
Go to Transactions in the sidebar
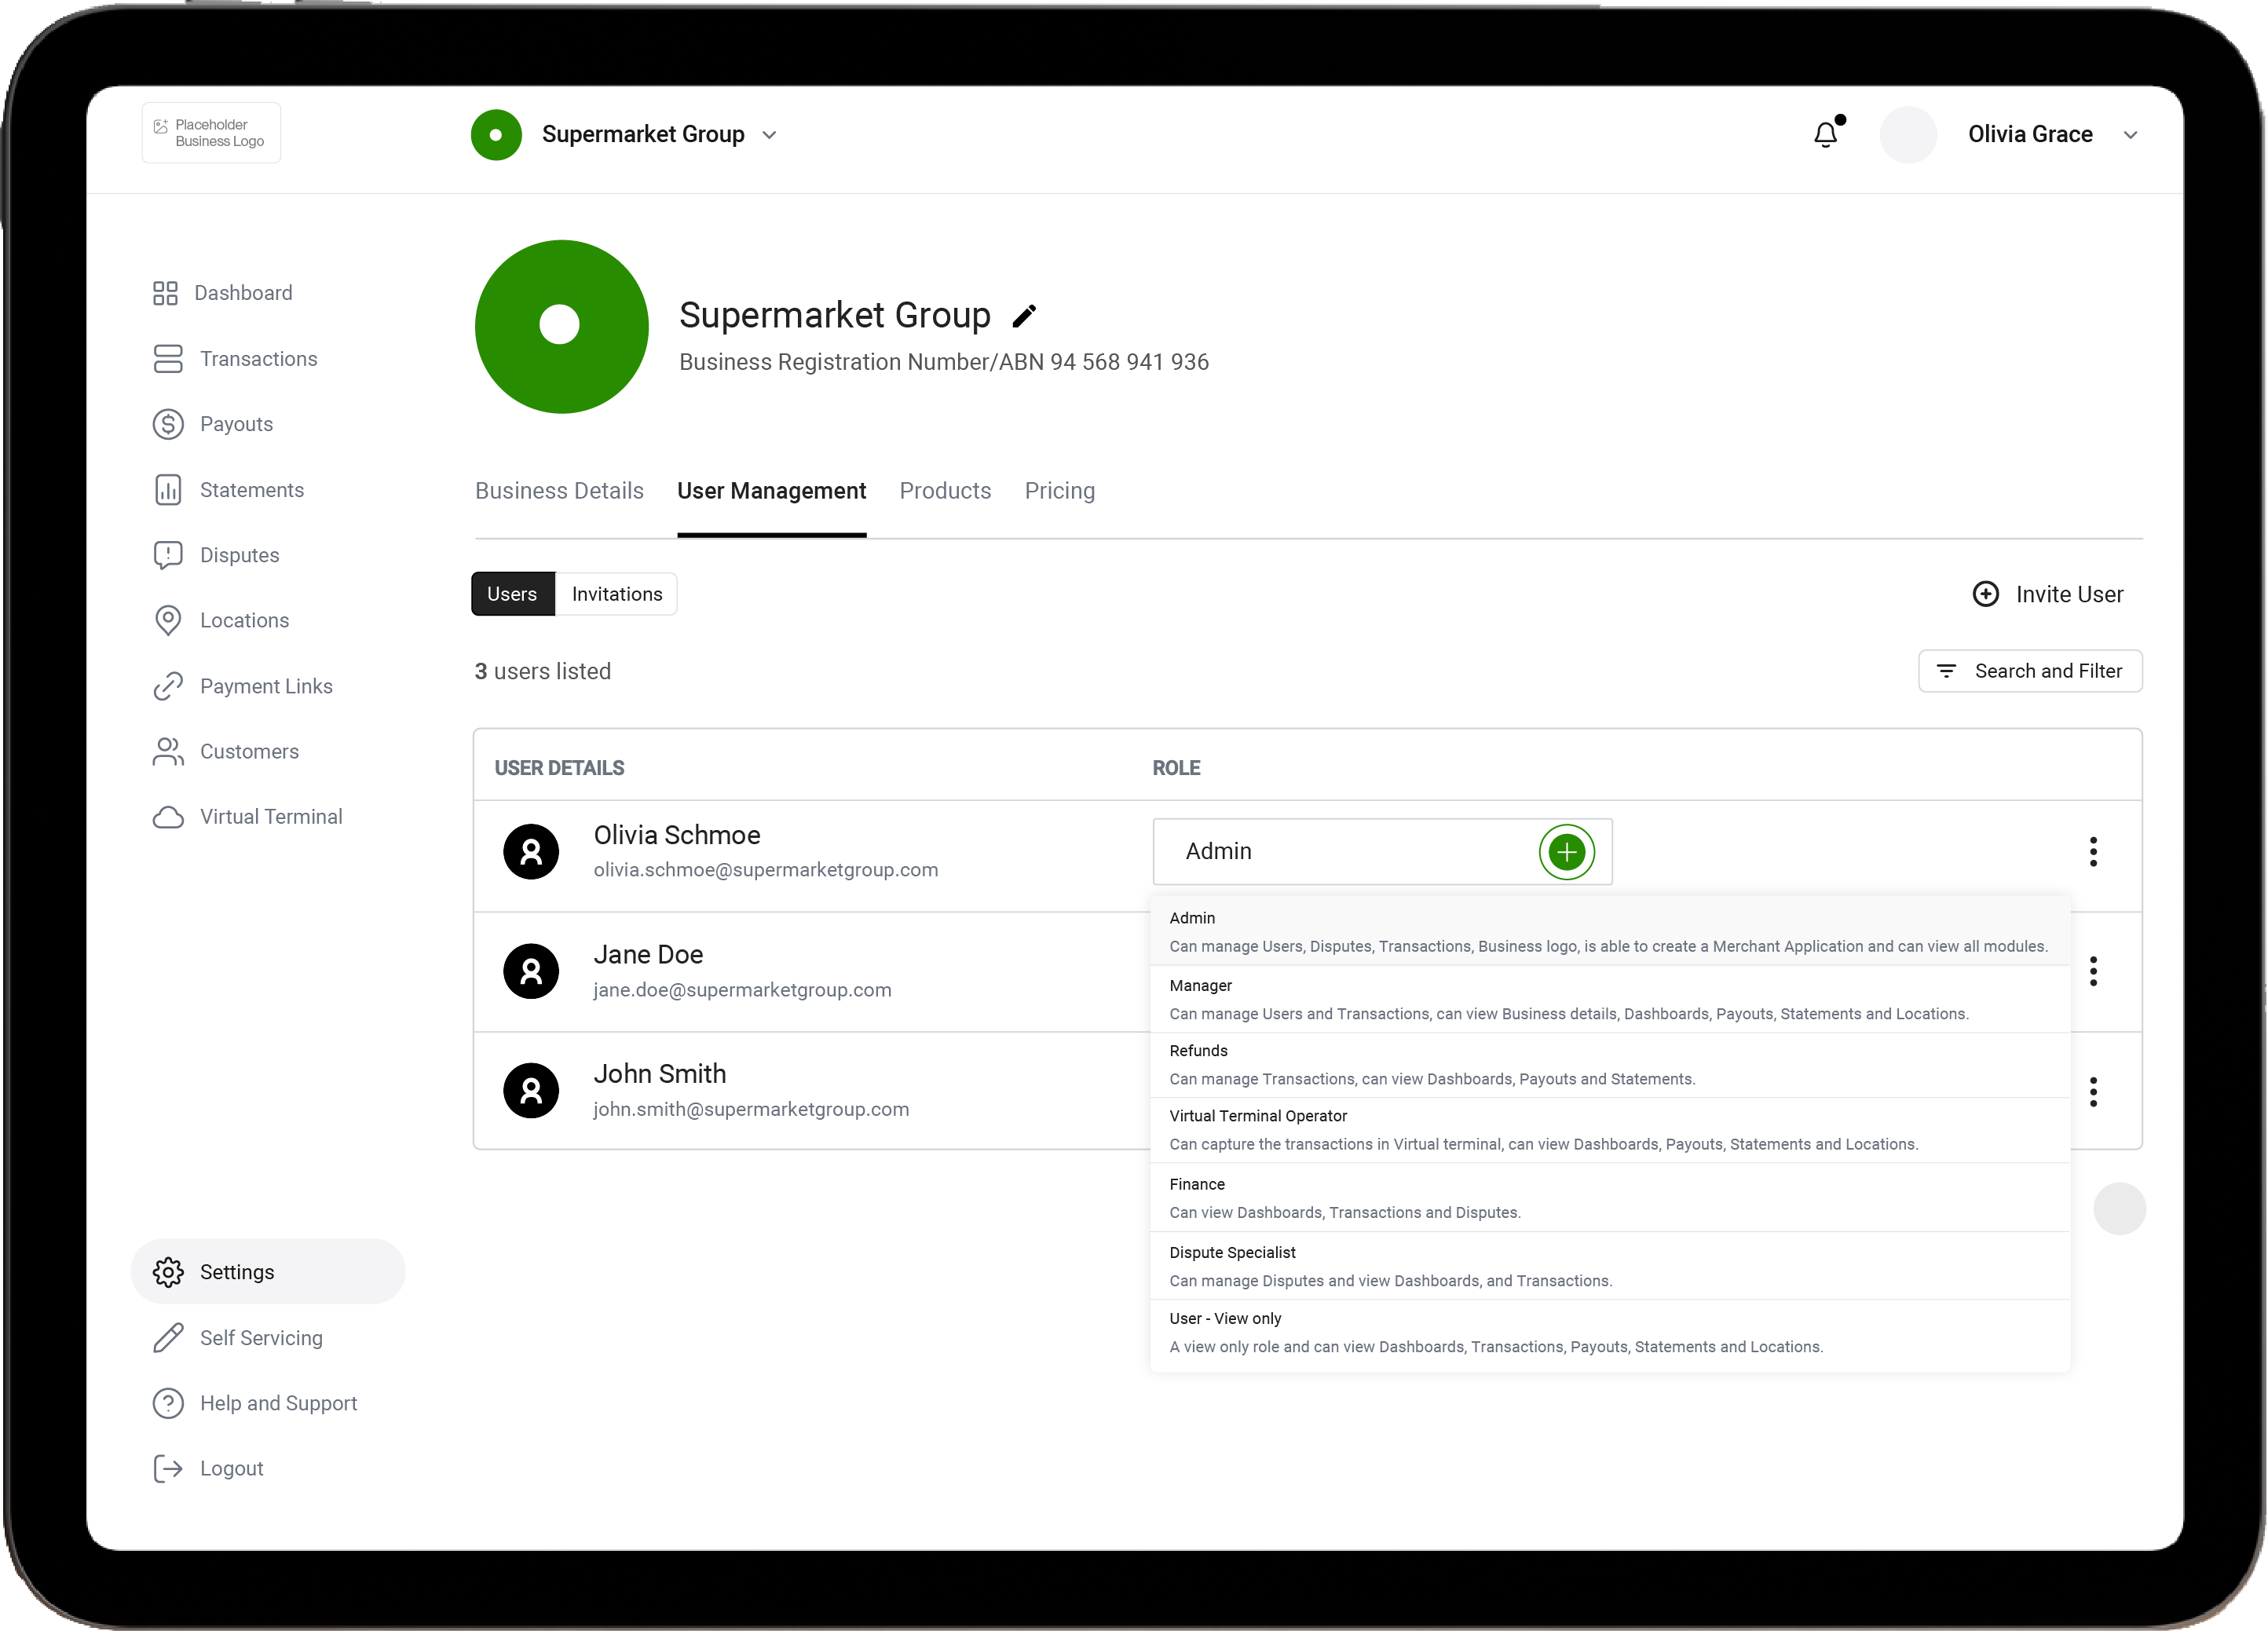pos(258,359)
